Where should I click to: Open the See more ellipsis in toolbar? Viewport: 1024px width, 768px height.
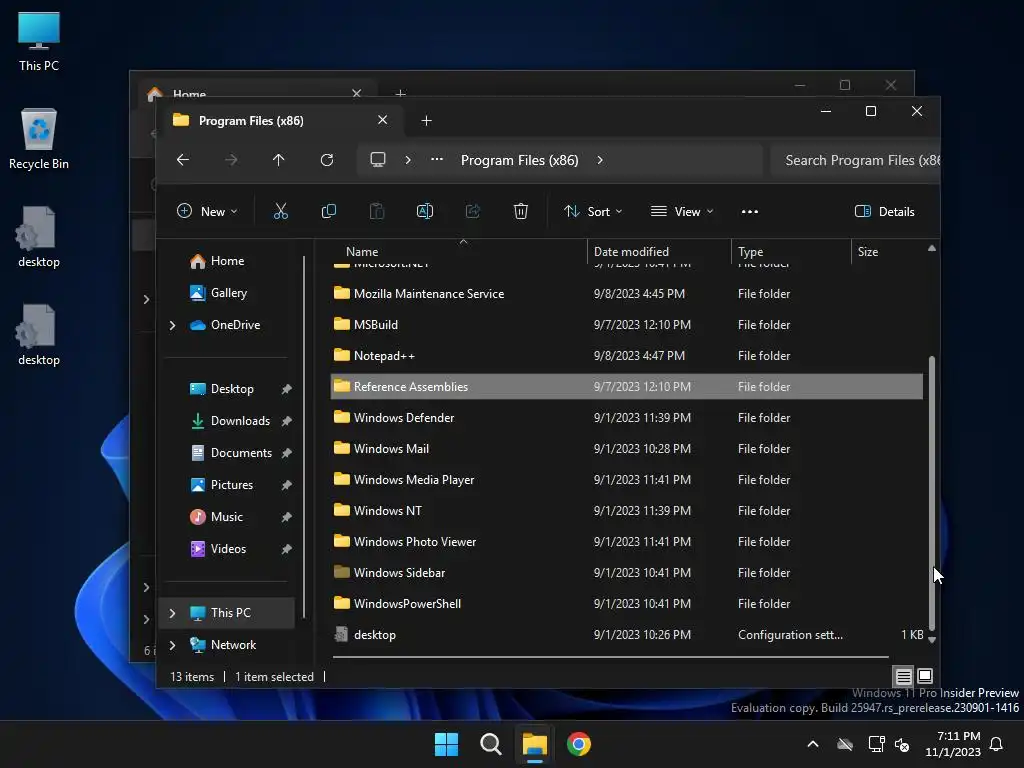750,212
